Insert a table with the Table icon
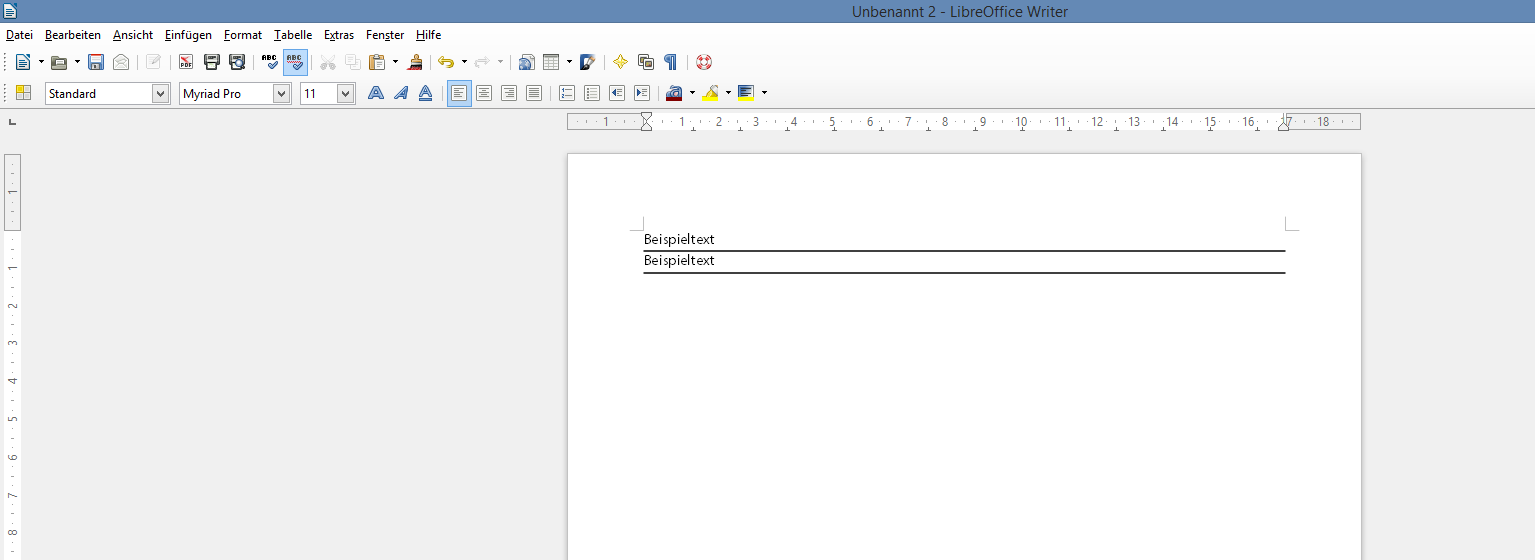The height and width of the screenshot is (560, 1535). pos(551,62)
